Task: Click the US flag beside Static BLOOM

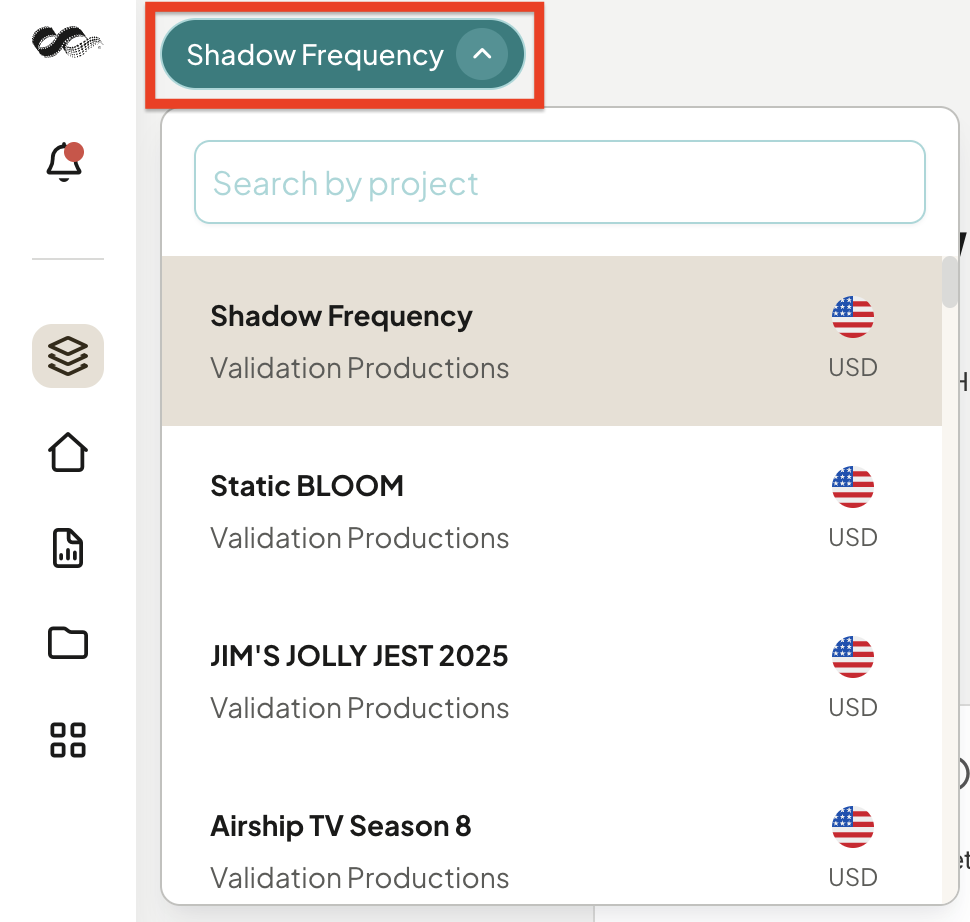Action: 852,487
